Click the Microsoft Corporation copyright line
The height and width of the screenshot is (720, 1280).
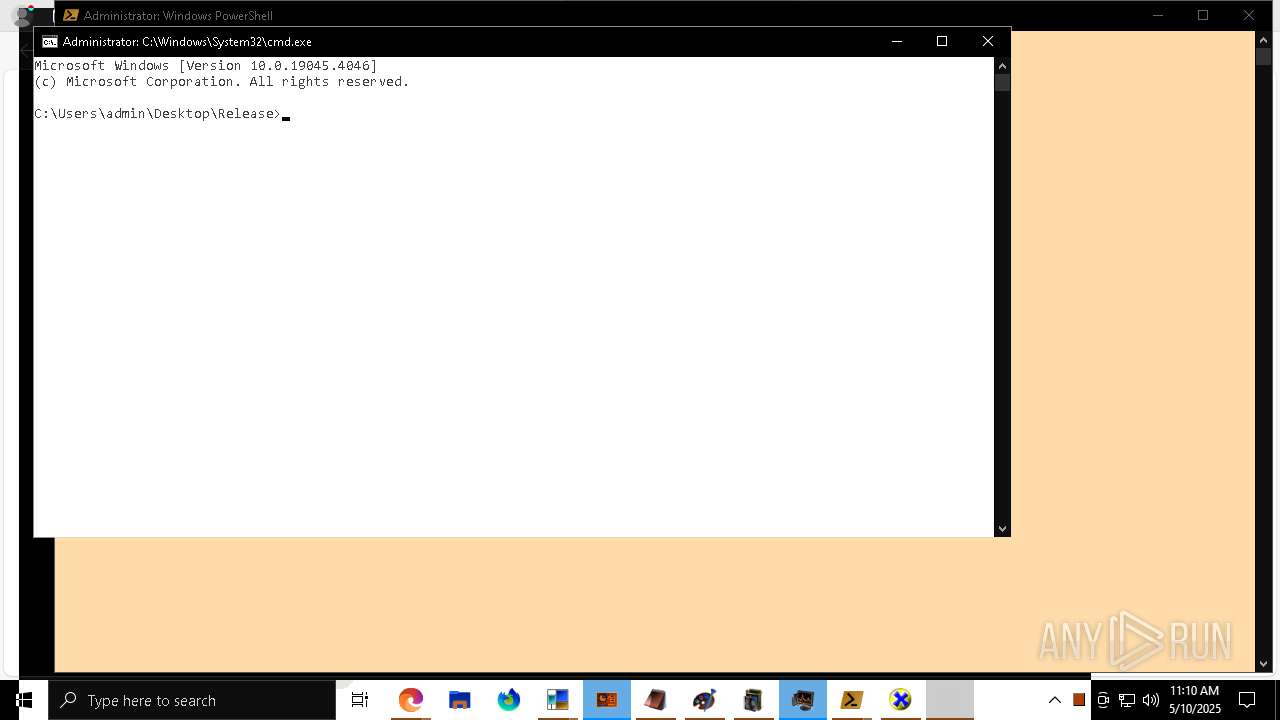pyautogui.click(x=222, y=82)
